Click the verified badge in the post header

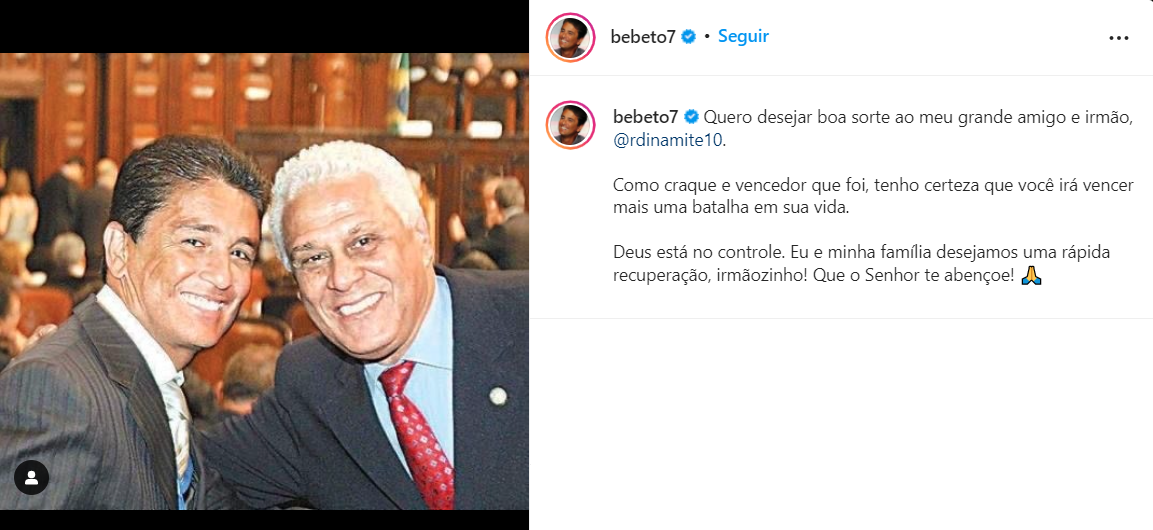click(x=689, y=37)
